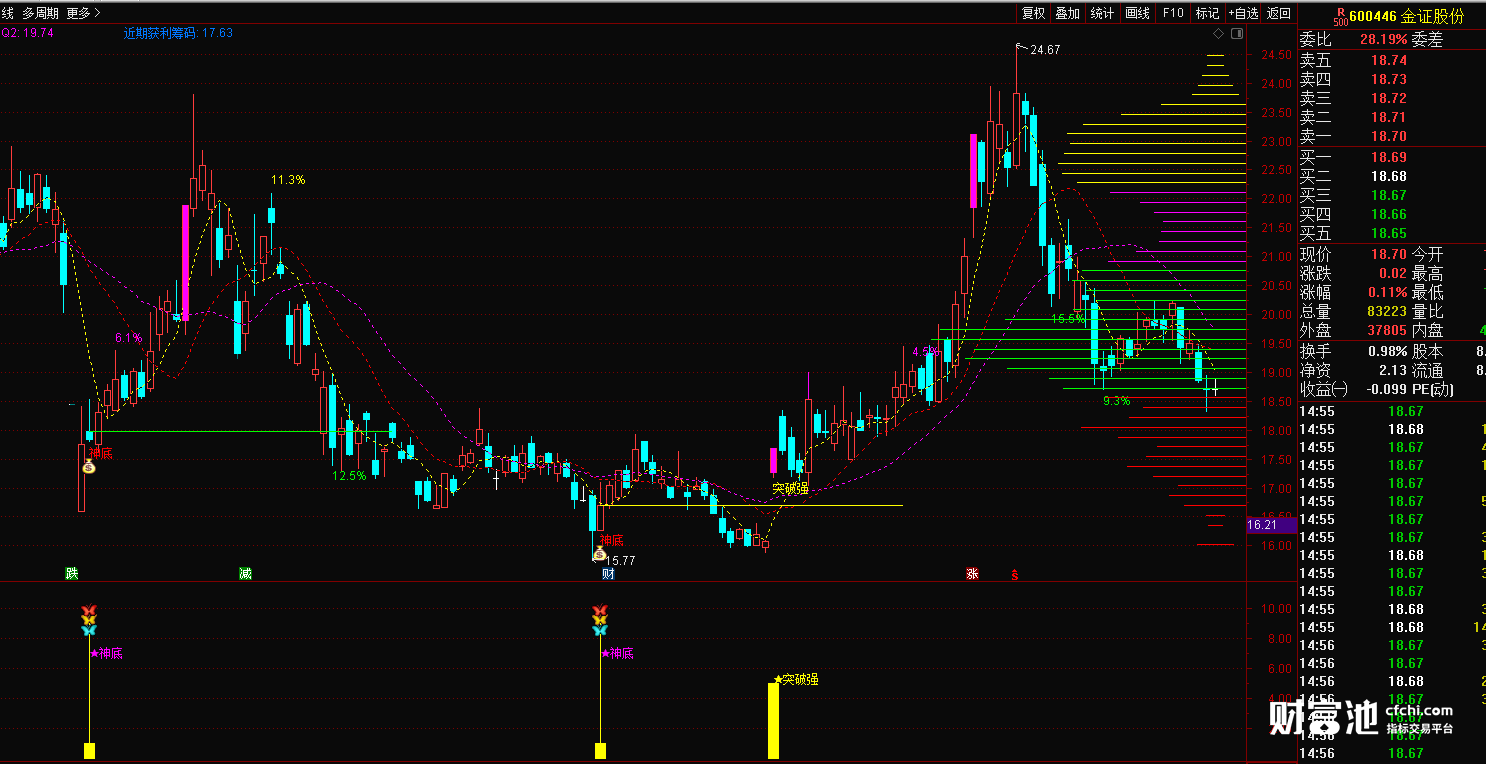
Task: Click the 突破强 label on the price chart
Action: (789, 488)
